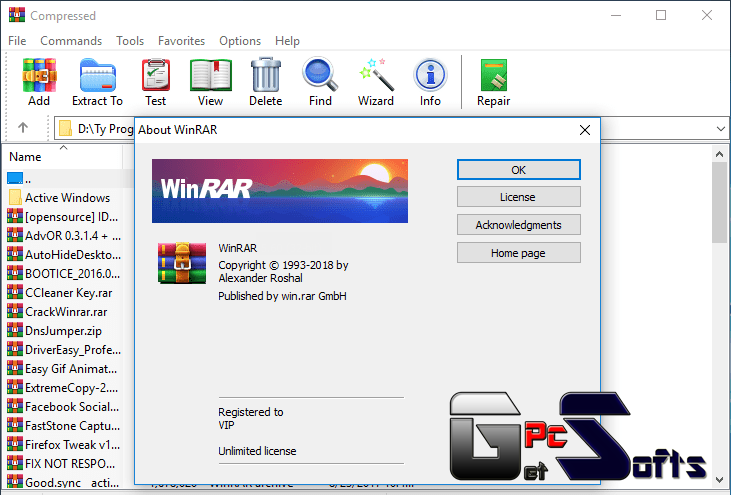
Task: Open the Commands menu
Action: 71,41
